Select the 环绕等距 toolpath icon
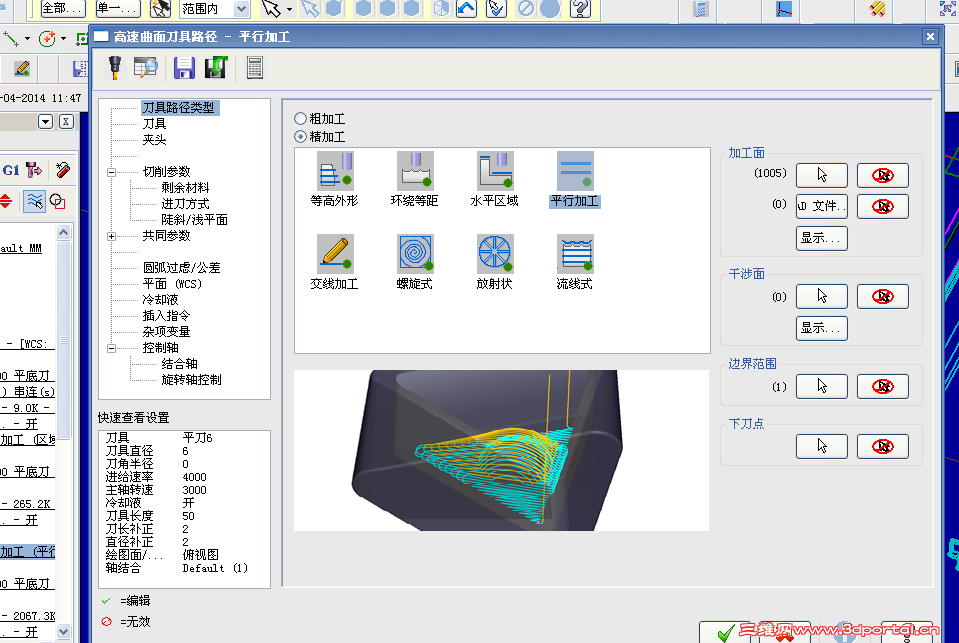Viewport: 959px width, 643px height. pos(414,170)
